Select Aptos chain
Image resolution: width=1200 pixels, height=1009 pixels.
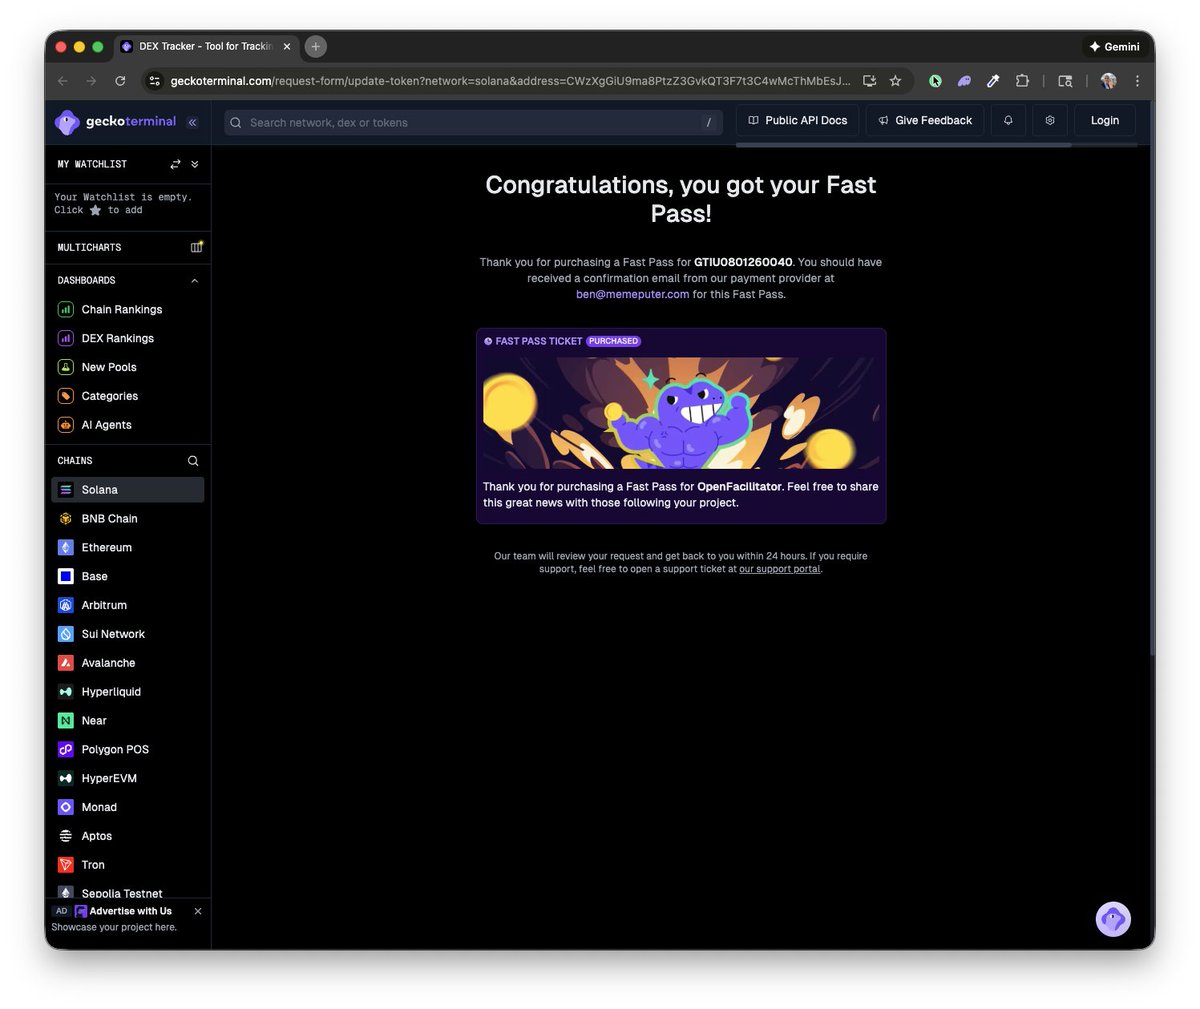tap(127, 837)
